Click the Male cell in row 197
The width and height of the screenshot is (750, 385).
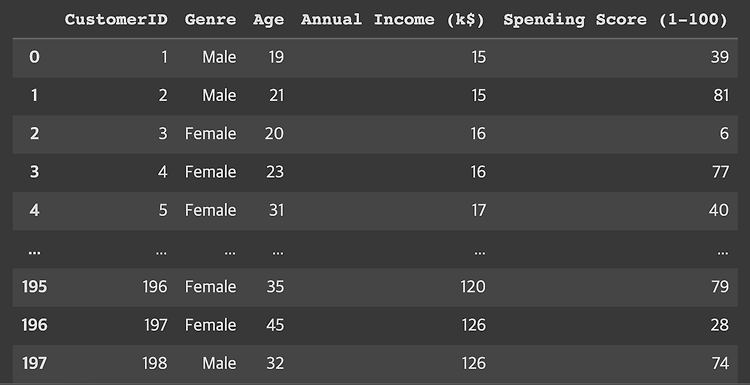tap(219, 363)
